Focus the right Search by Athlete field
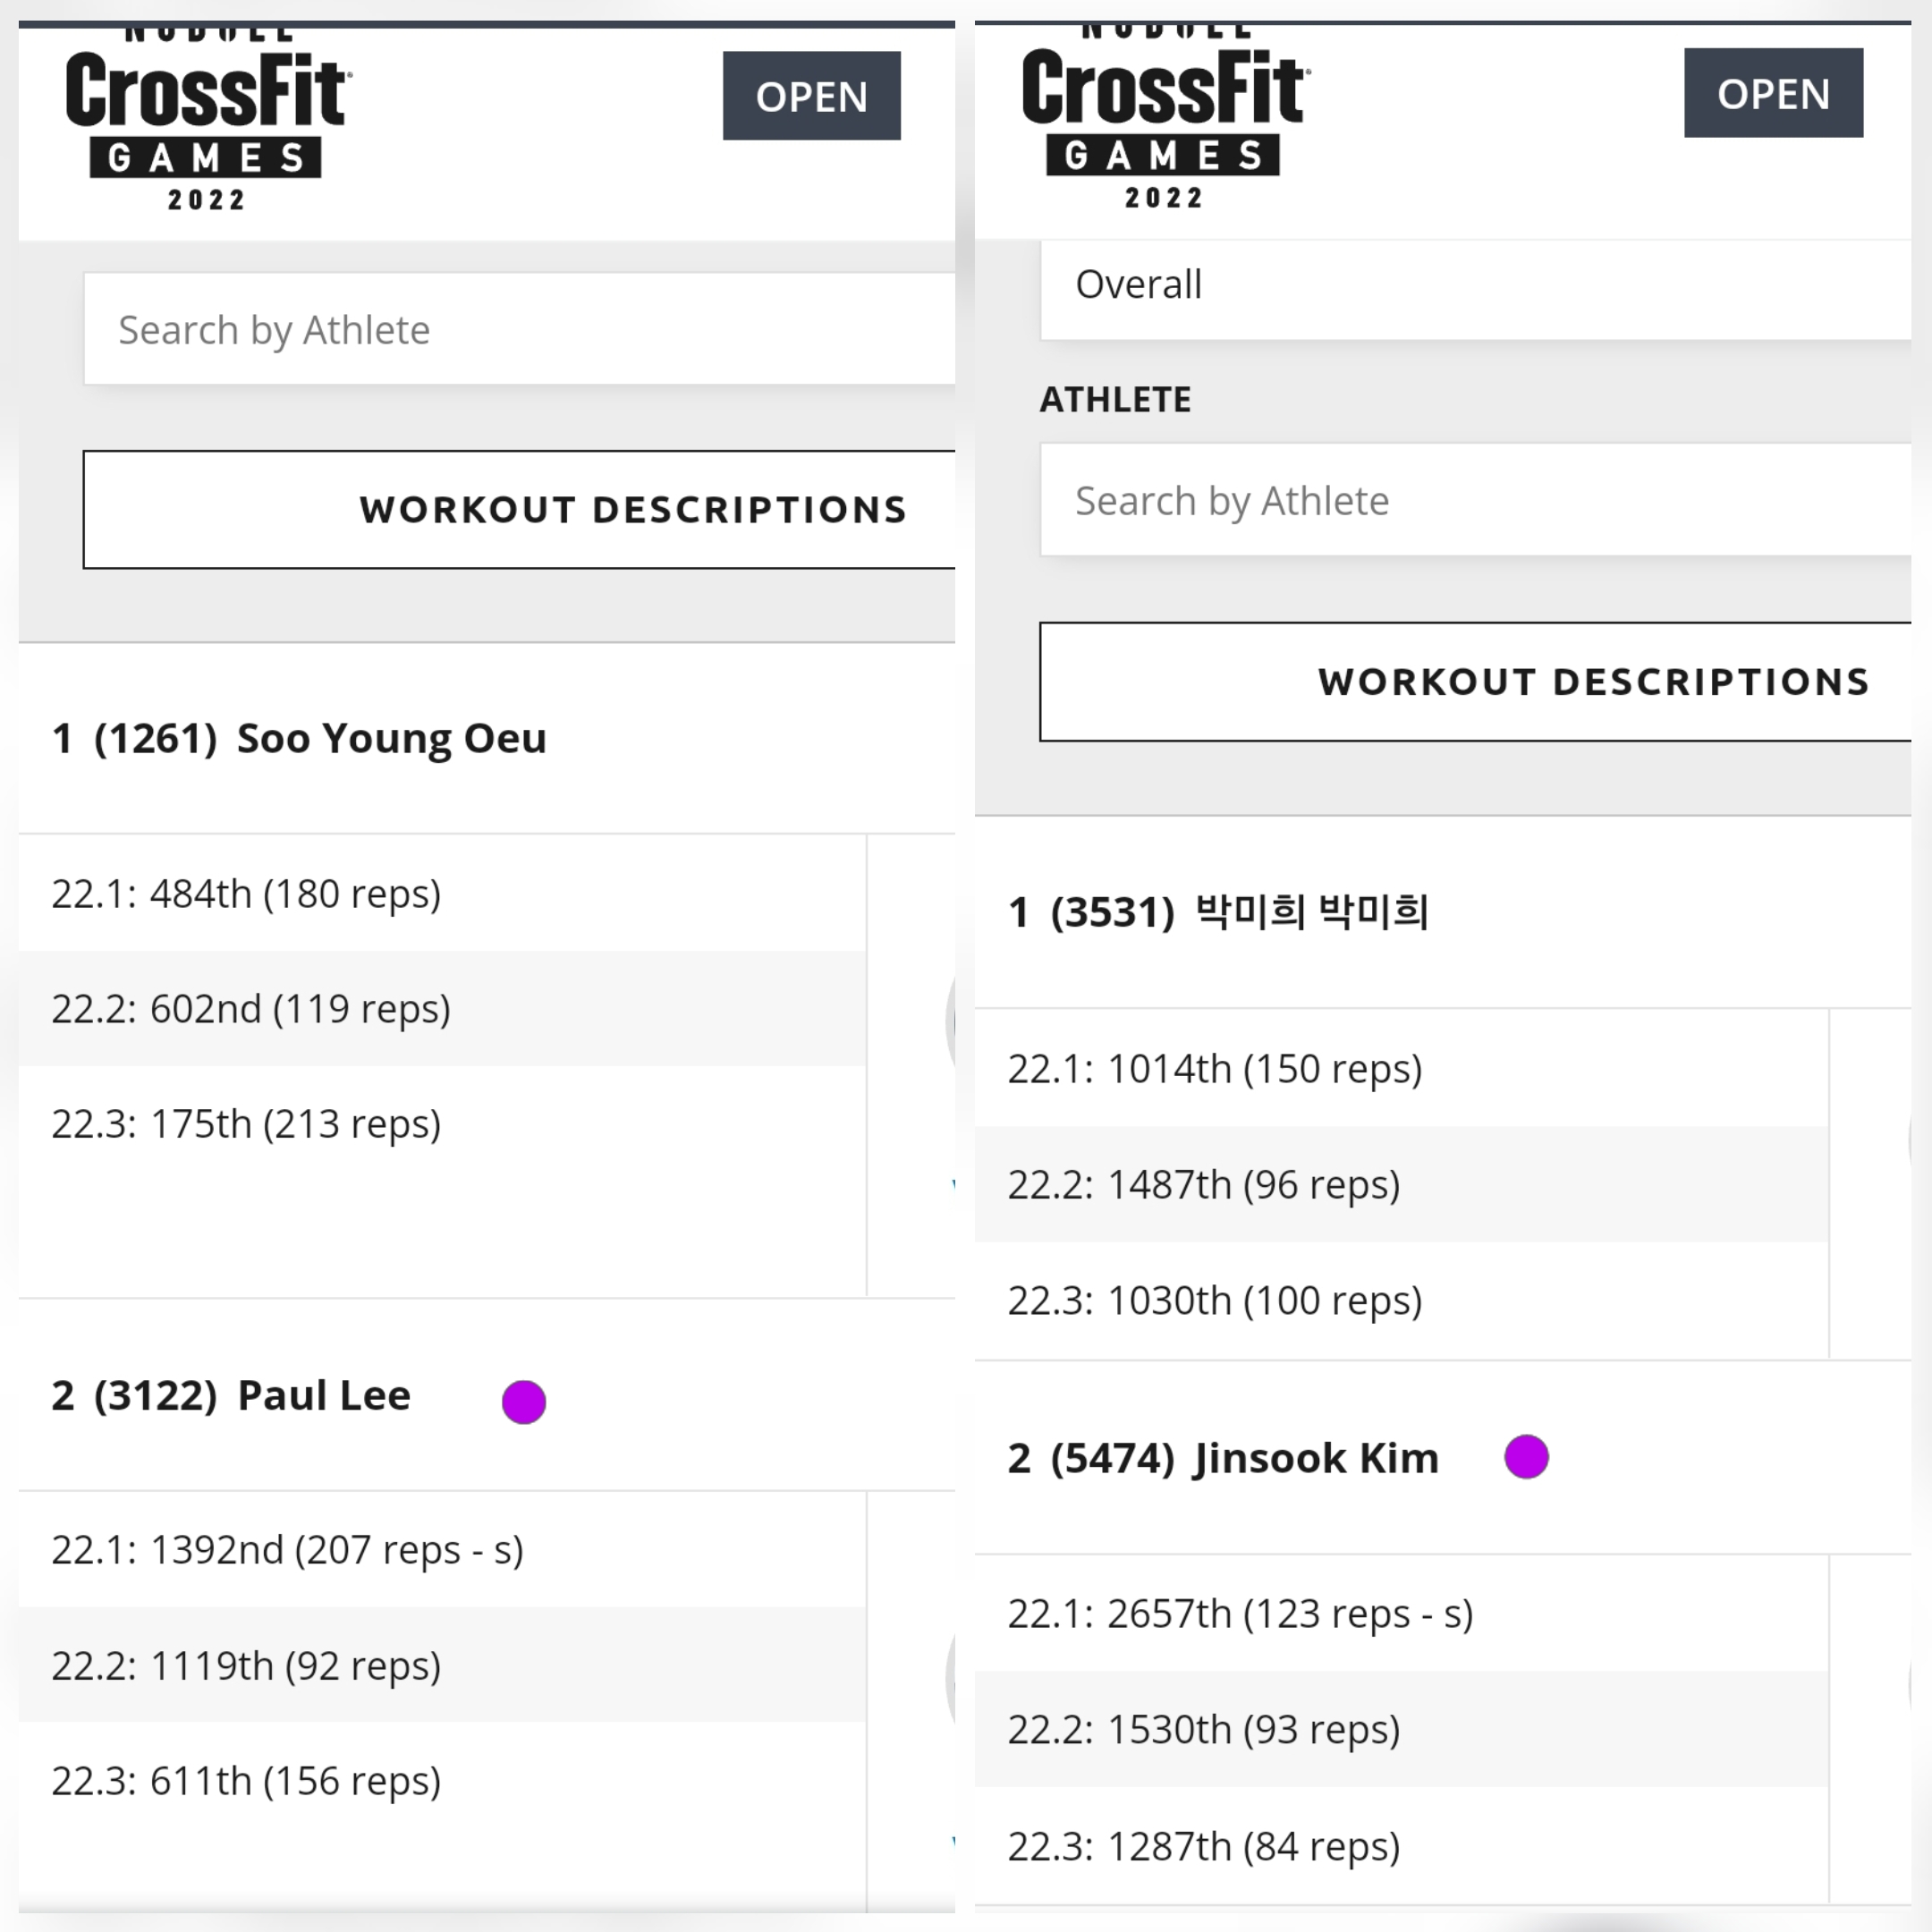This screenshot has width=1932, height=1932. pos(1475,499)
